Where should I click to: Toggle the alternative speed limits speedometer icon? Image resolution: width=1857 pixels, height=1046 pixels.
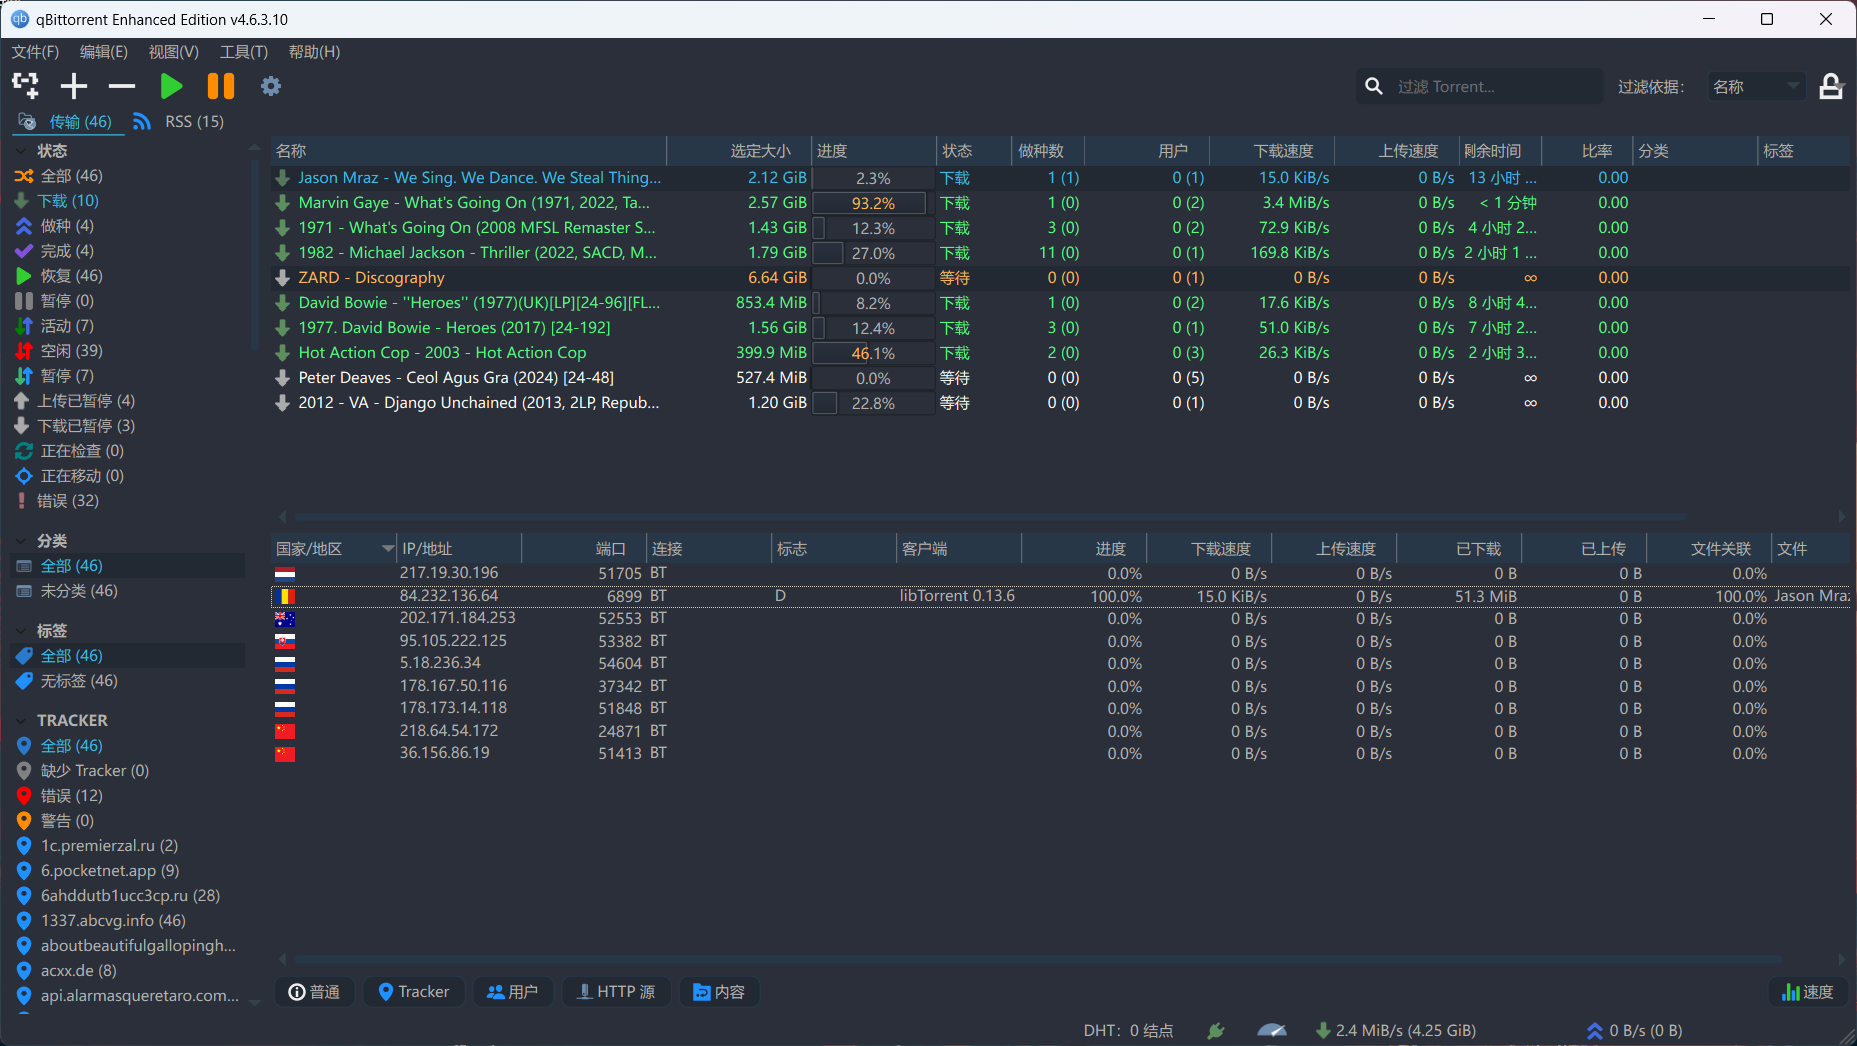point(1272,1031)
